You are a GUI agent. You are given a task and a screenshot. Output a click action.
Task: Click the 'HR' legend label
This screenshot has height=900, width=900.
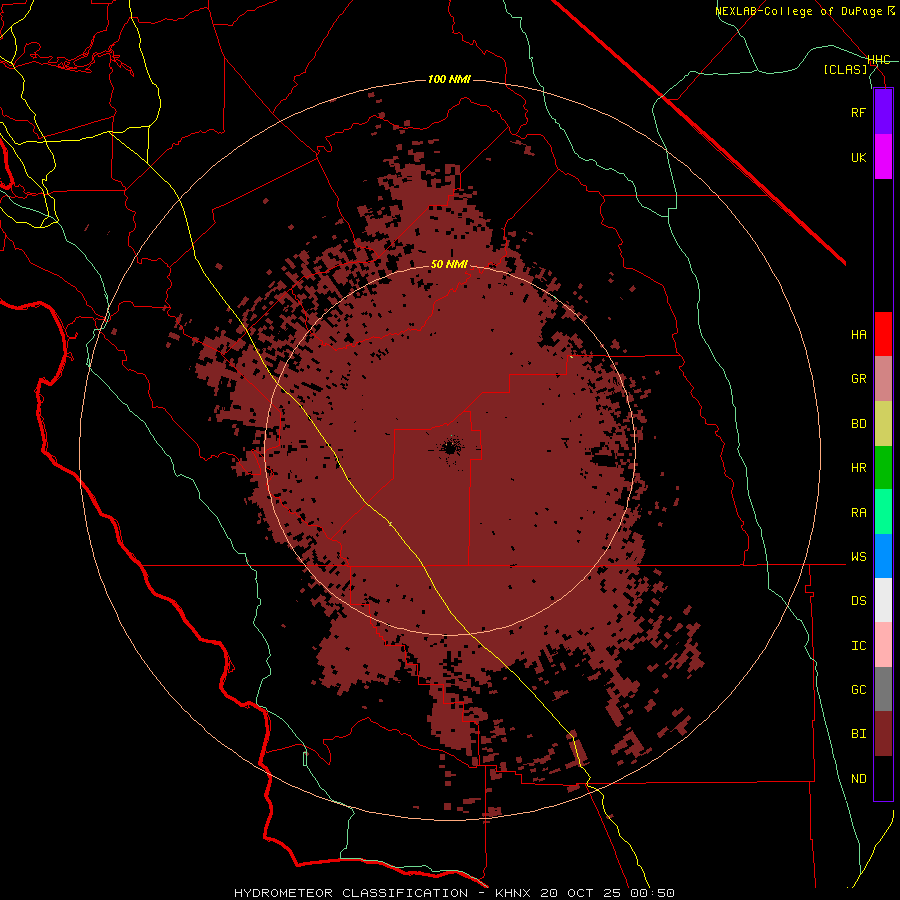(x=858, y=467)
